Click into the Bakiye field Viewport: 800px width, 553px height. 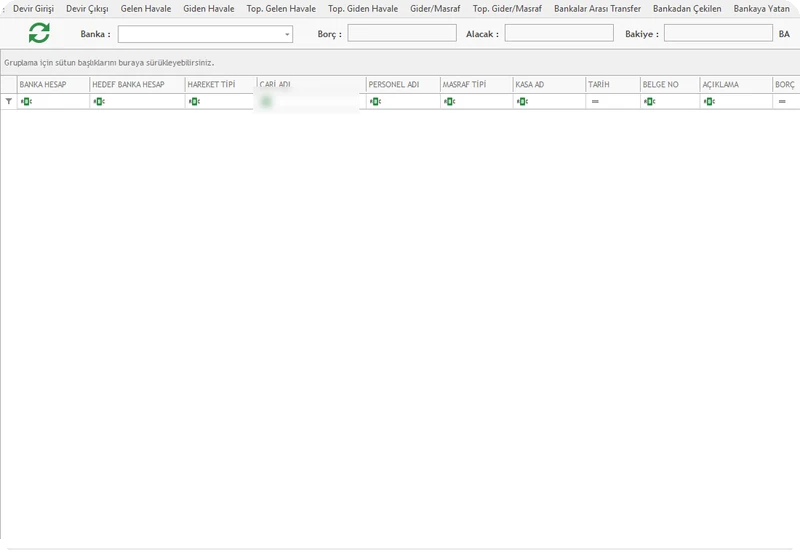coord(718,33)
